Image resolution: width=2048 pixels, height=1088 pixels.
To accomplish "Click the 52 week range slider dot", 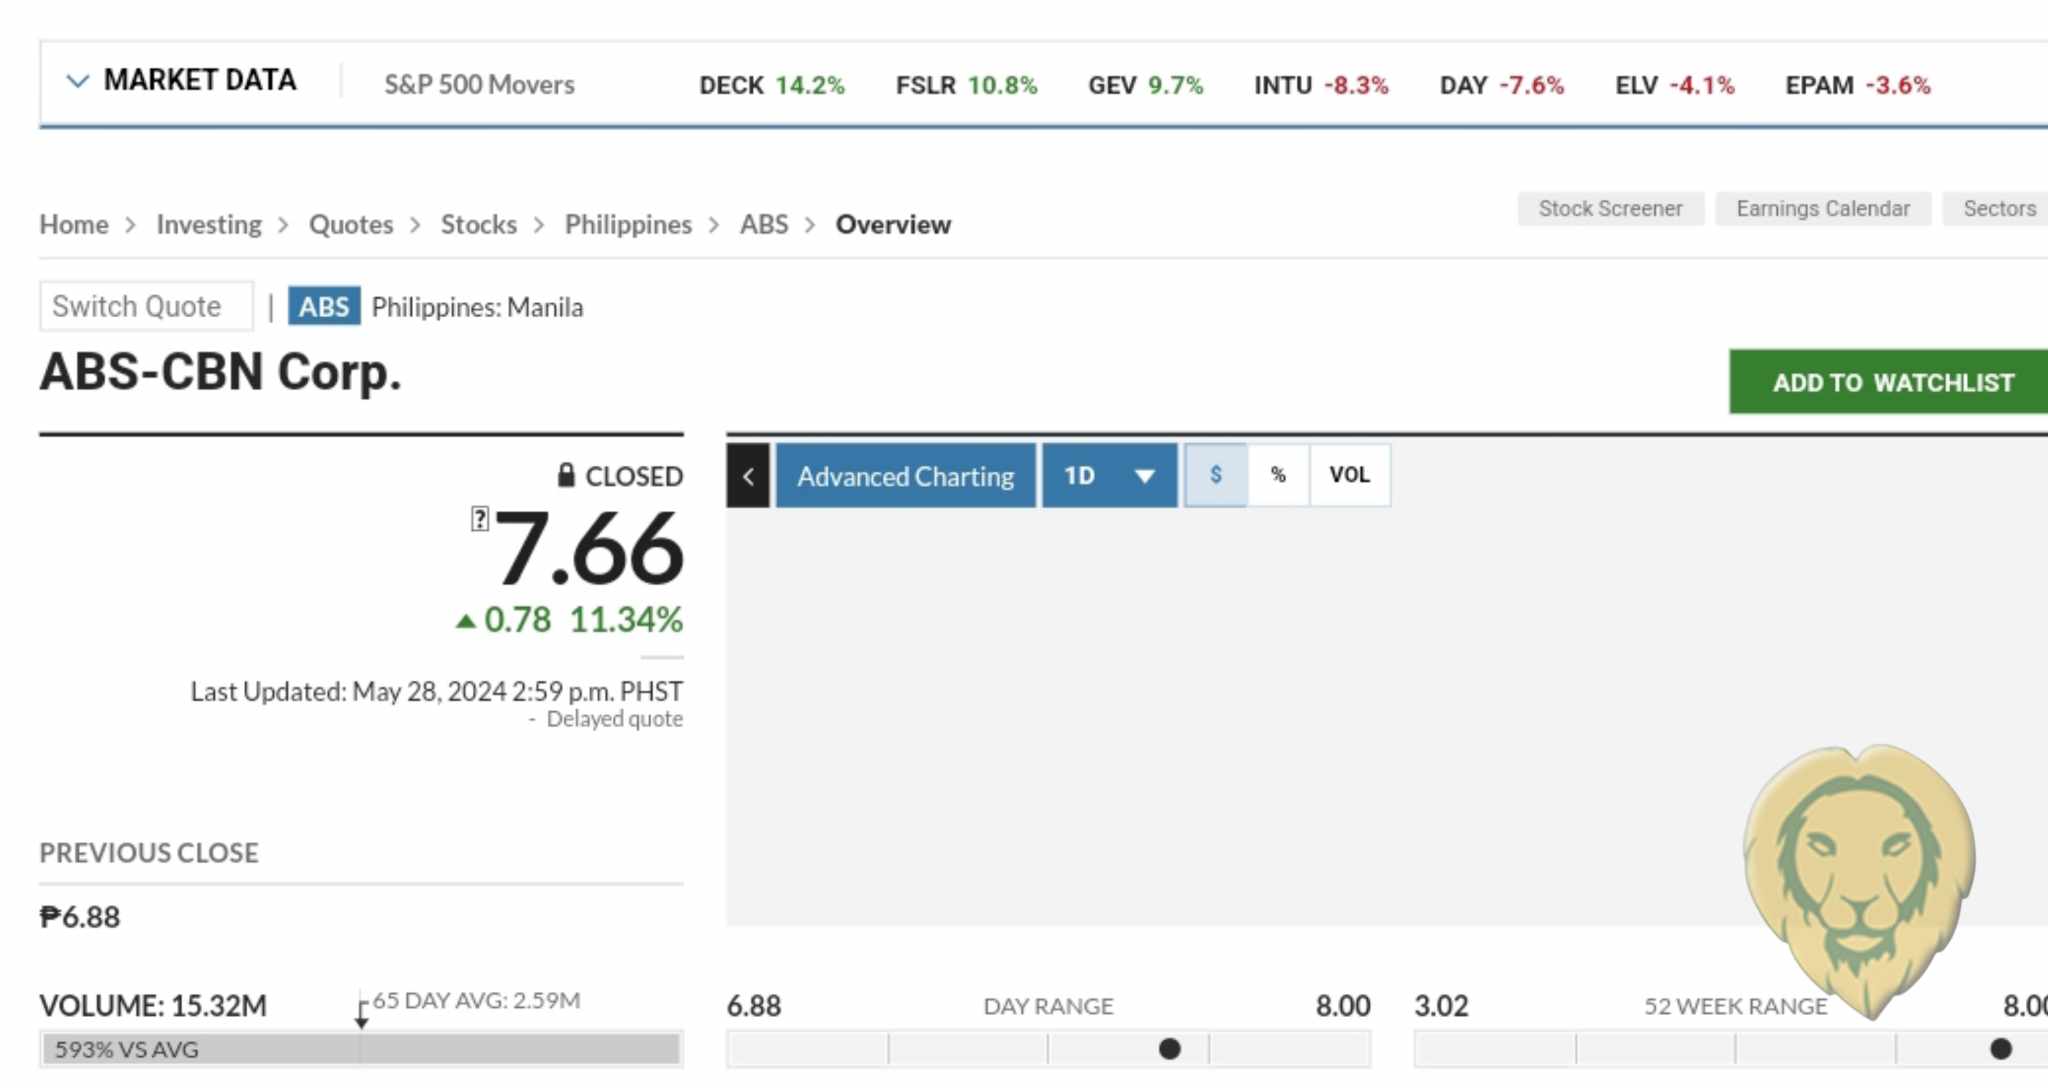I will tap(2000, 1049).
